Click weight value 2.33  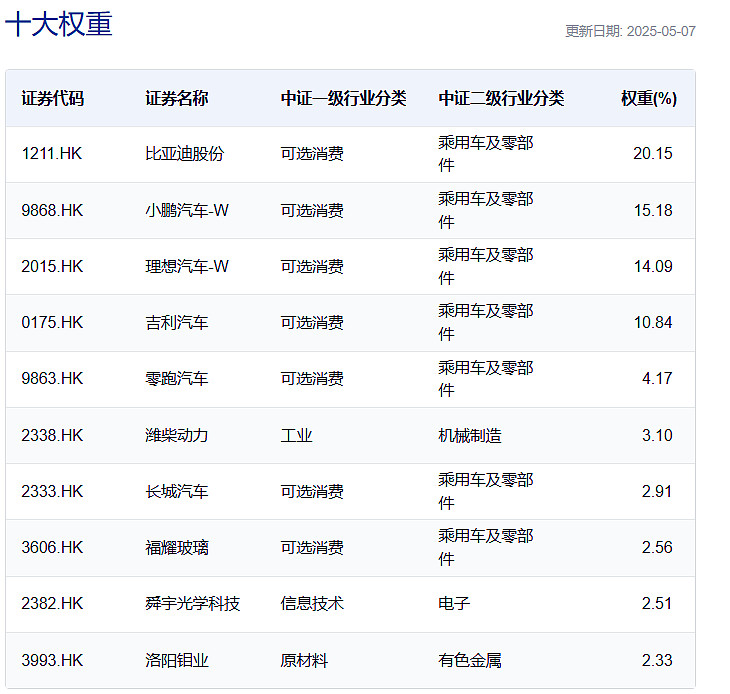pyautogui.click(x=657, y=660)
